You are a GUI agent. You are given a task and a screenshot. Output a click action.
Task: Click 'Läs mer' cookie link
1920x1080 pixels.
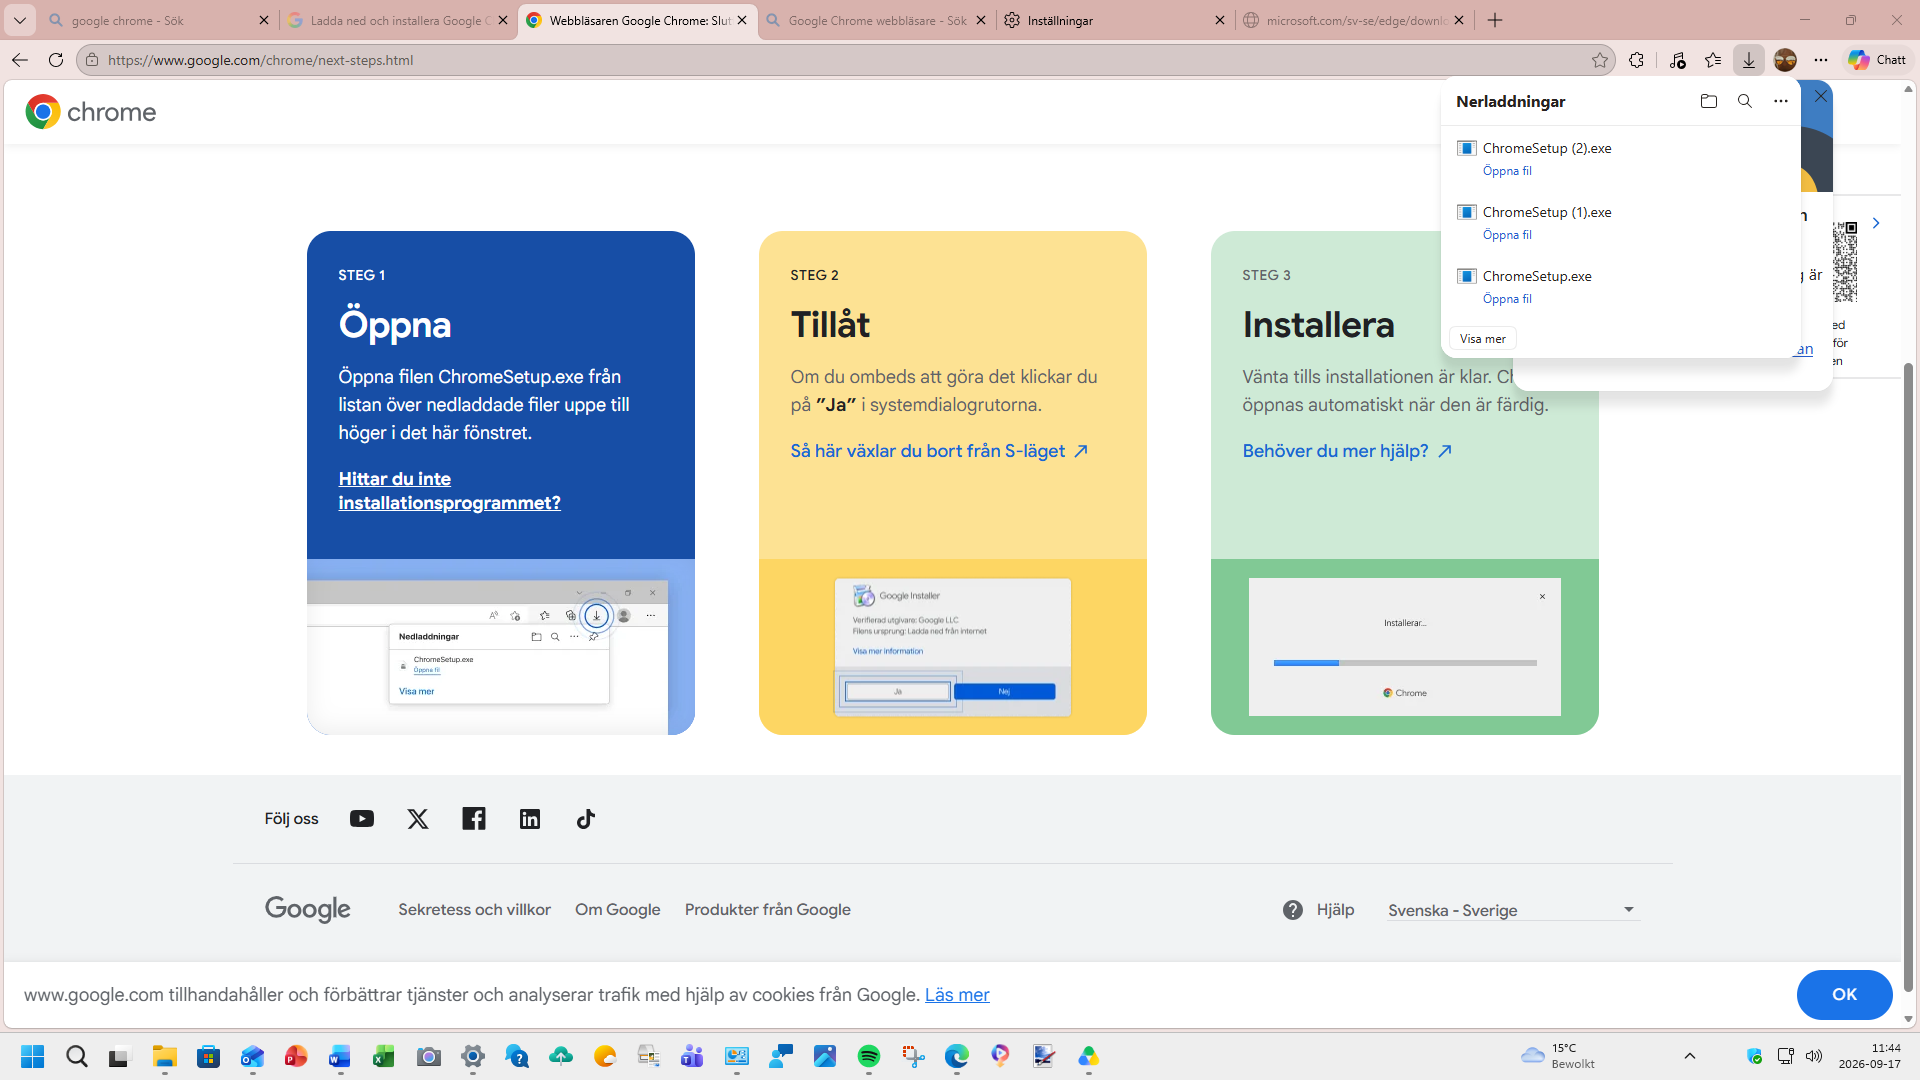pos(957,995)
